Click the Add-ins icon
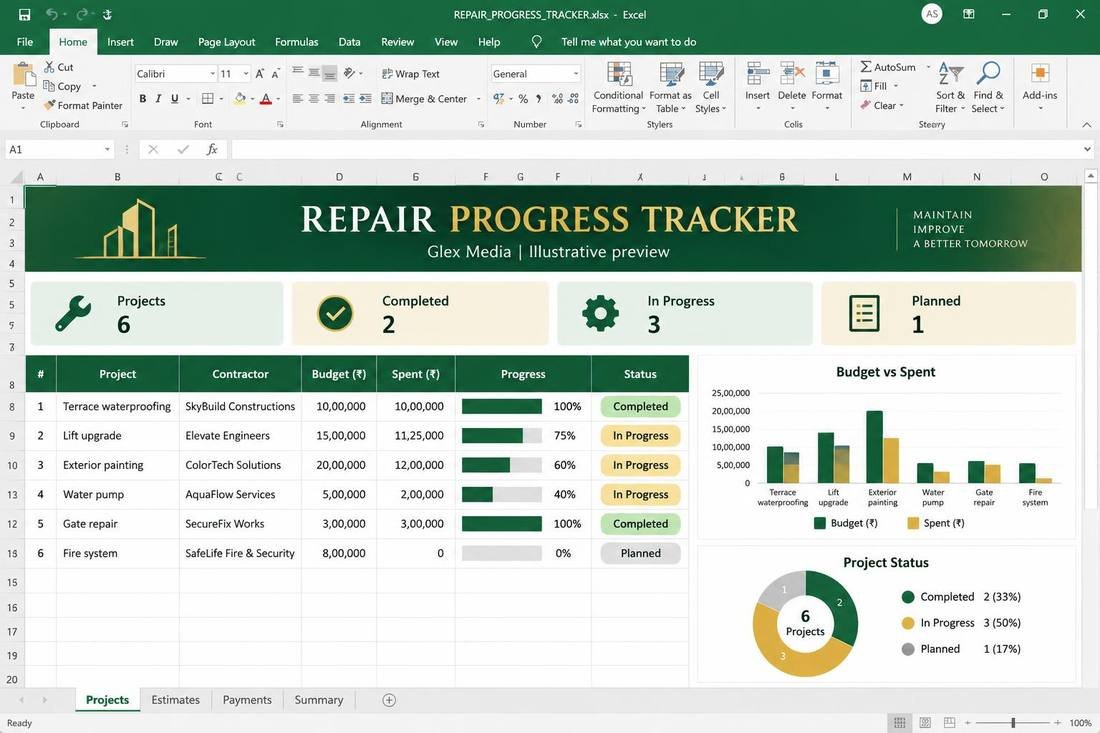Image resolution: width=1100 pixels, height=733 pixels. 1040,74
